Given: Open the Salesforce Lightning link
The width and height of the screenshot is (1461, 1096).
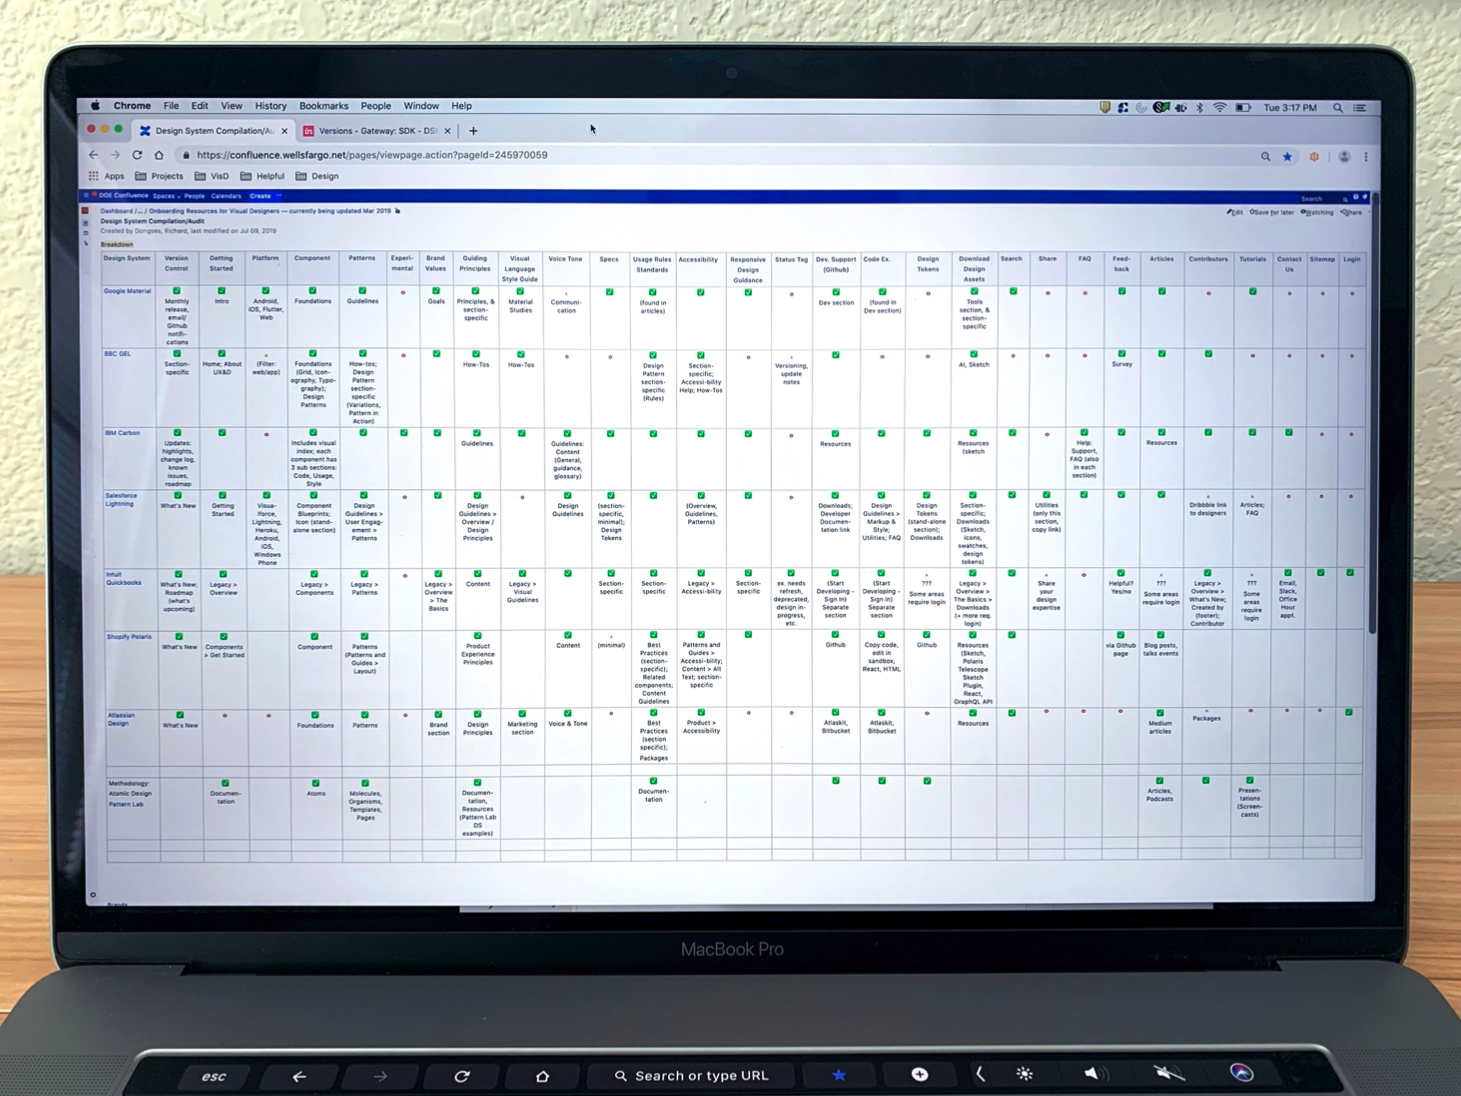Looking at the screenshot, I should click(120, 499).
